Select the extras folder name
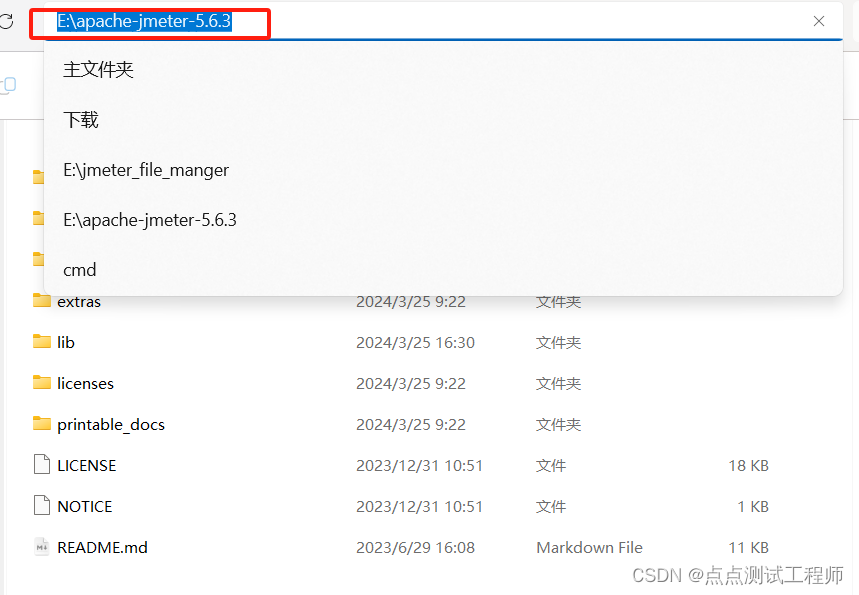This screenshot has width=859, height=595. click(79, 302)
